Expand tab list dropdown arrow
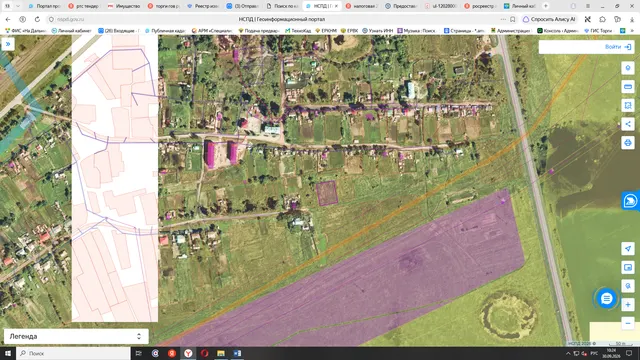640x360 pixels. point(18,6)
